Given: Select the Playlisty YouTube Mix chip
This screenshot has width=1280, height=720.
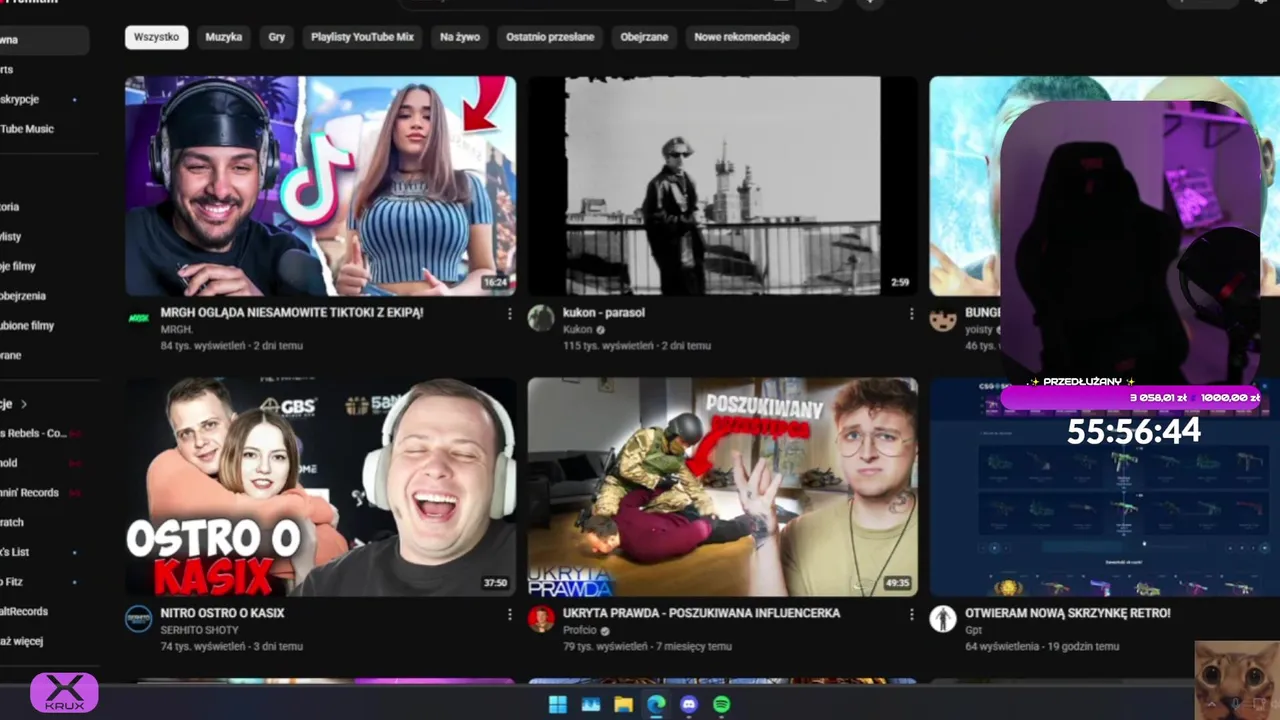Looking at the screenshot, I should click(x=362, y=37).
